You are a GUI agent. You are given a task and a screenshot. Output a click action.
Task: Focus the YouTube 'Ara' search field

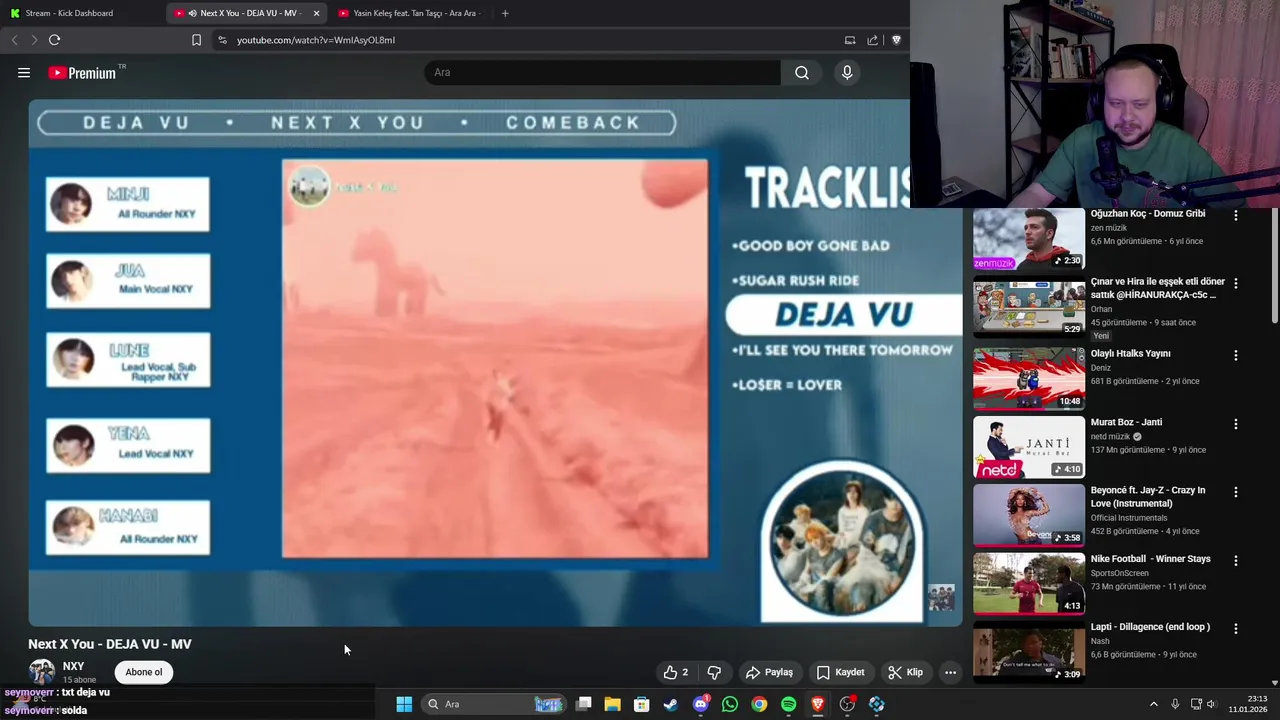tap(603, 72)
